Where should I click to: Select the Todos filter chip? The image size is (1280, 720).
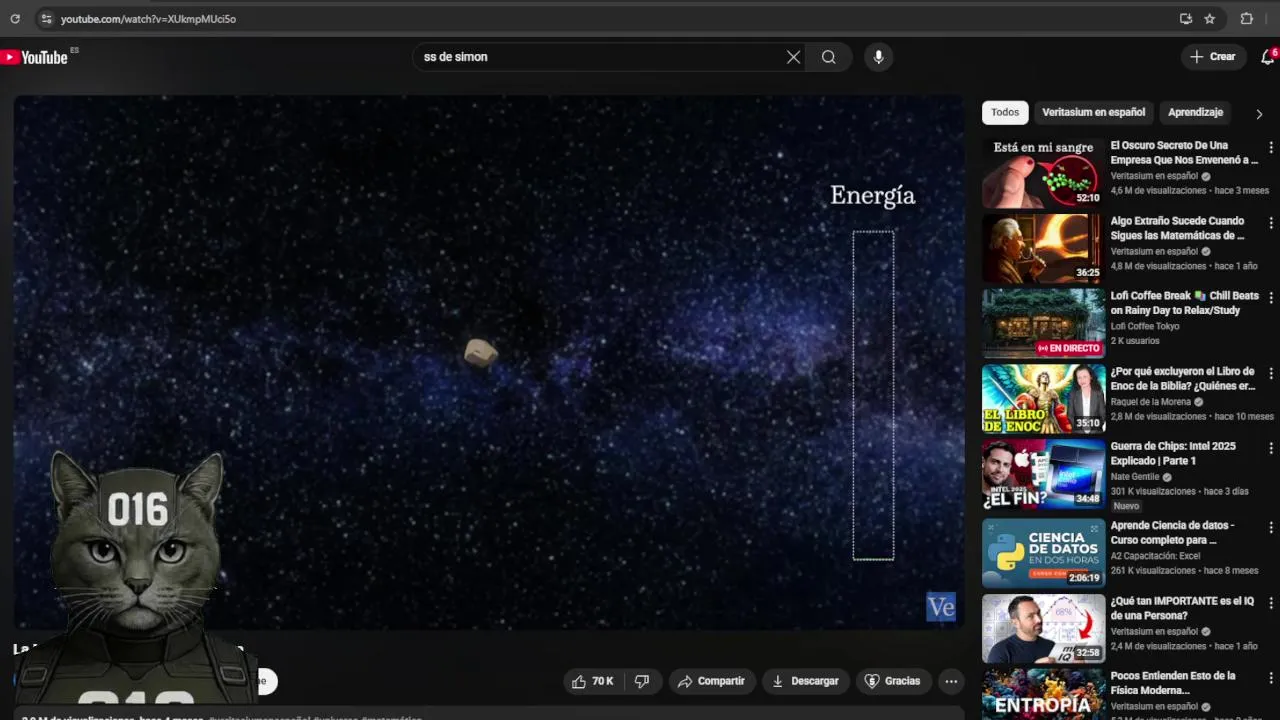coord(1005,112)
